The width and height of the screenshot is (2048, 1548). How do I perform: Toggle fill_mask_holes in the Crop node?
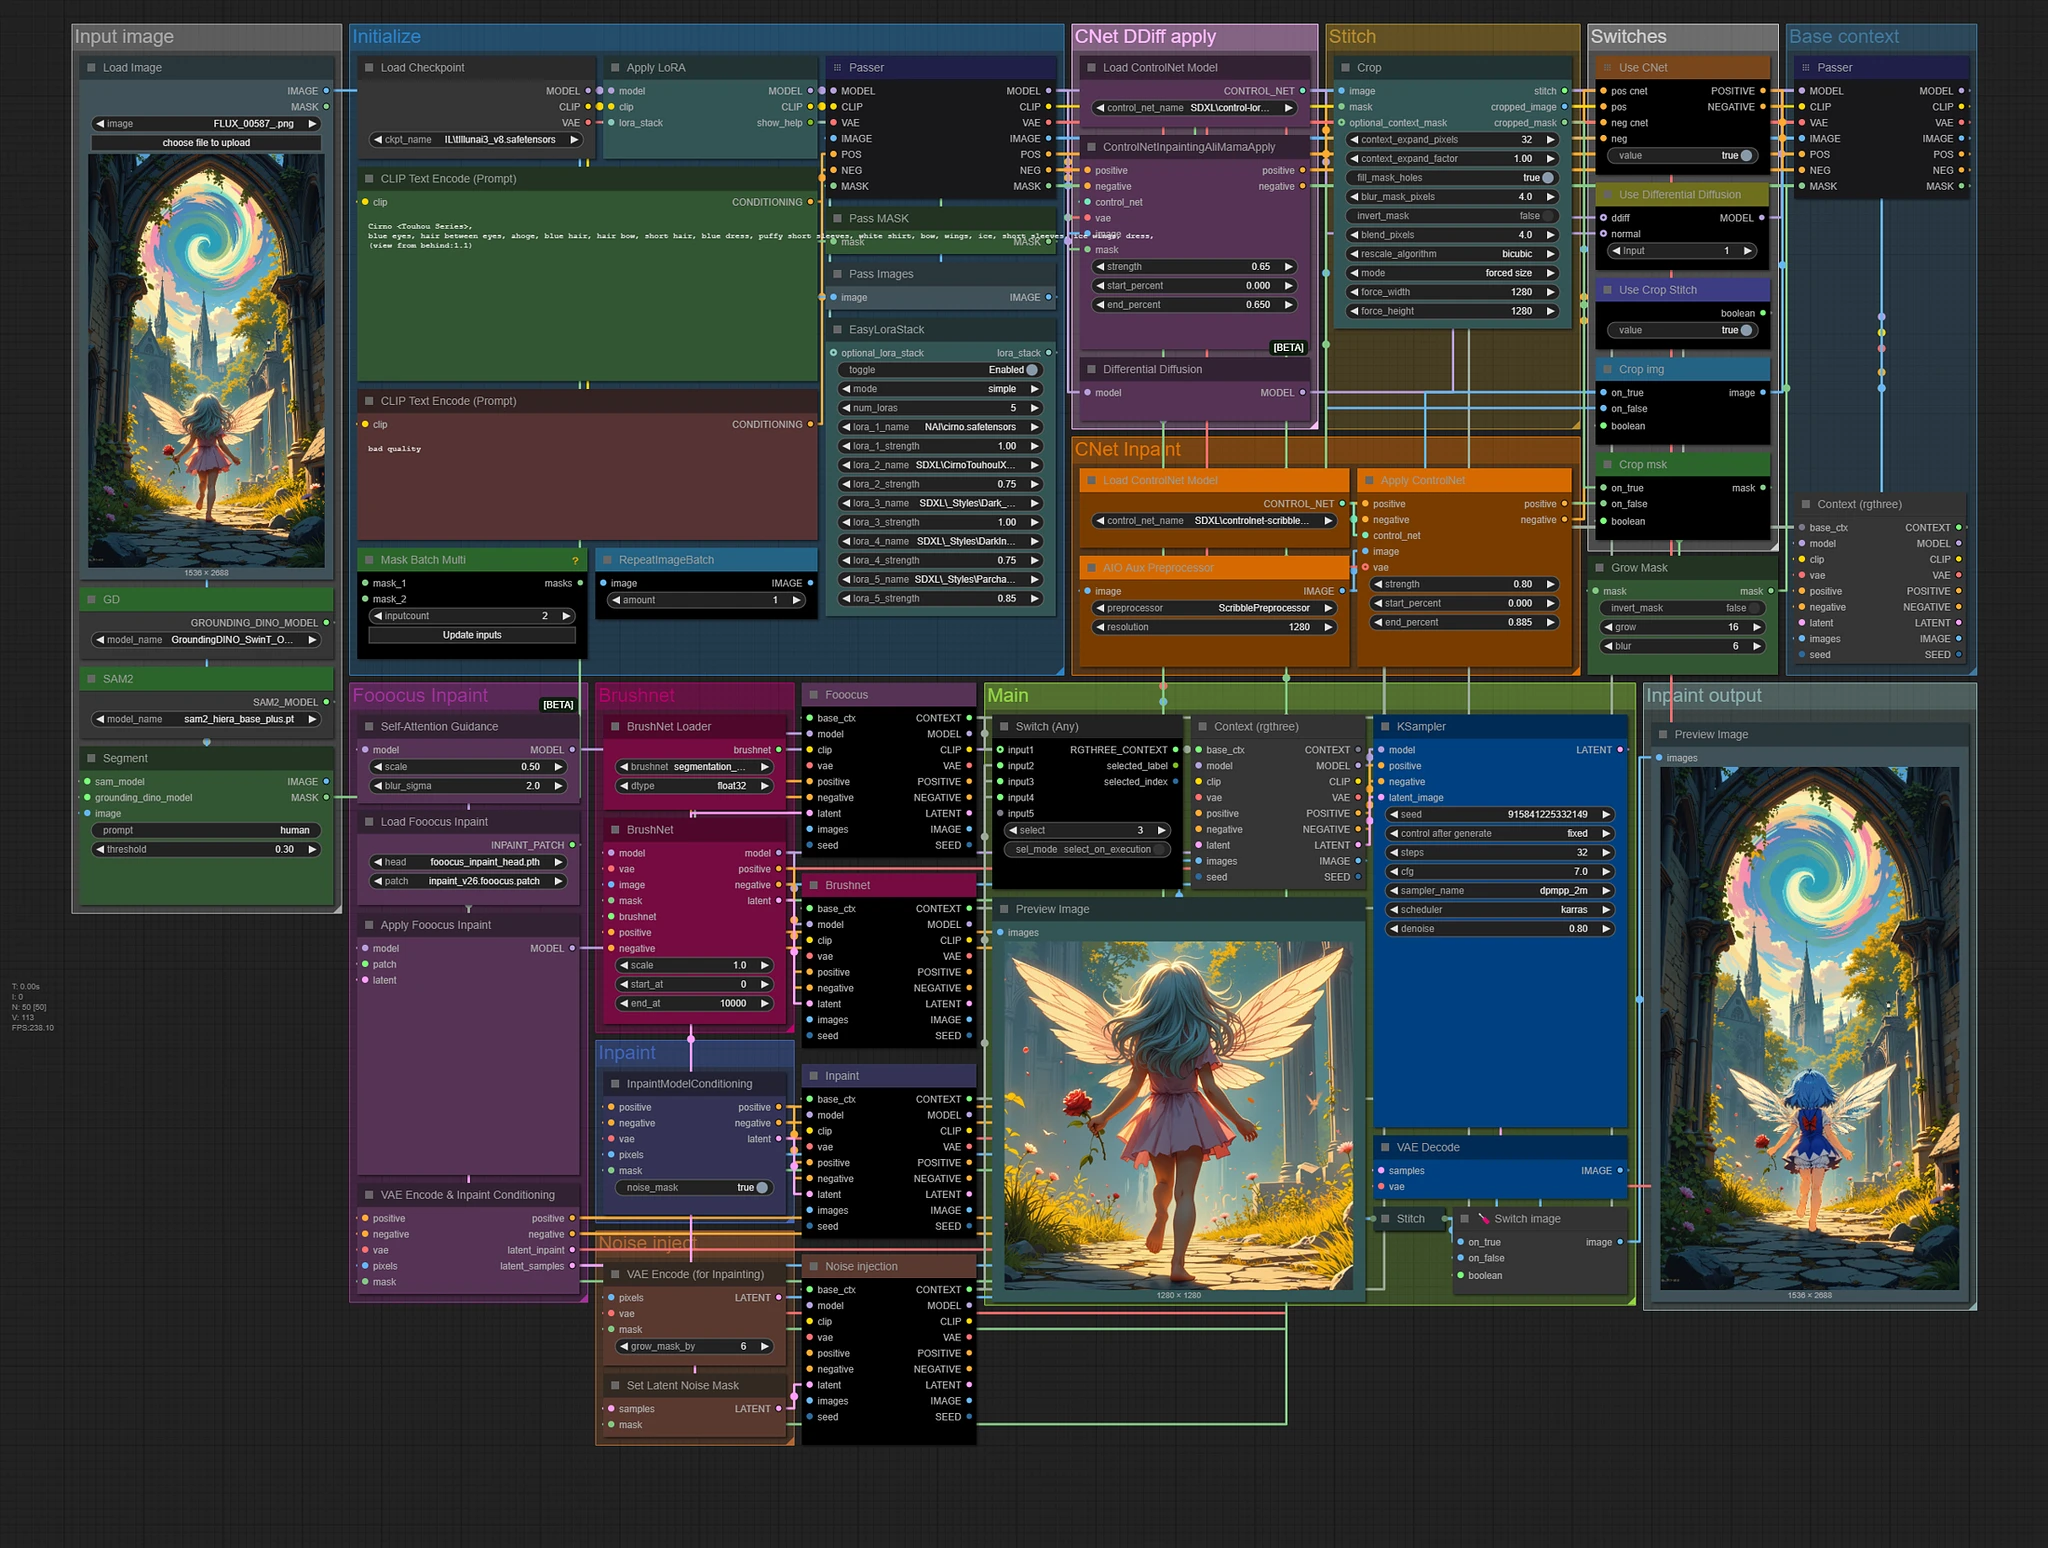pyautogui.click(x=1452, y=178)
